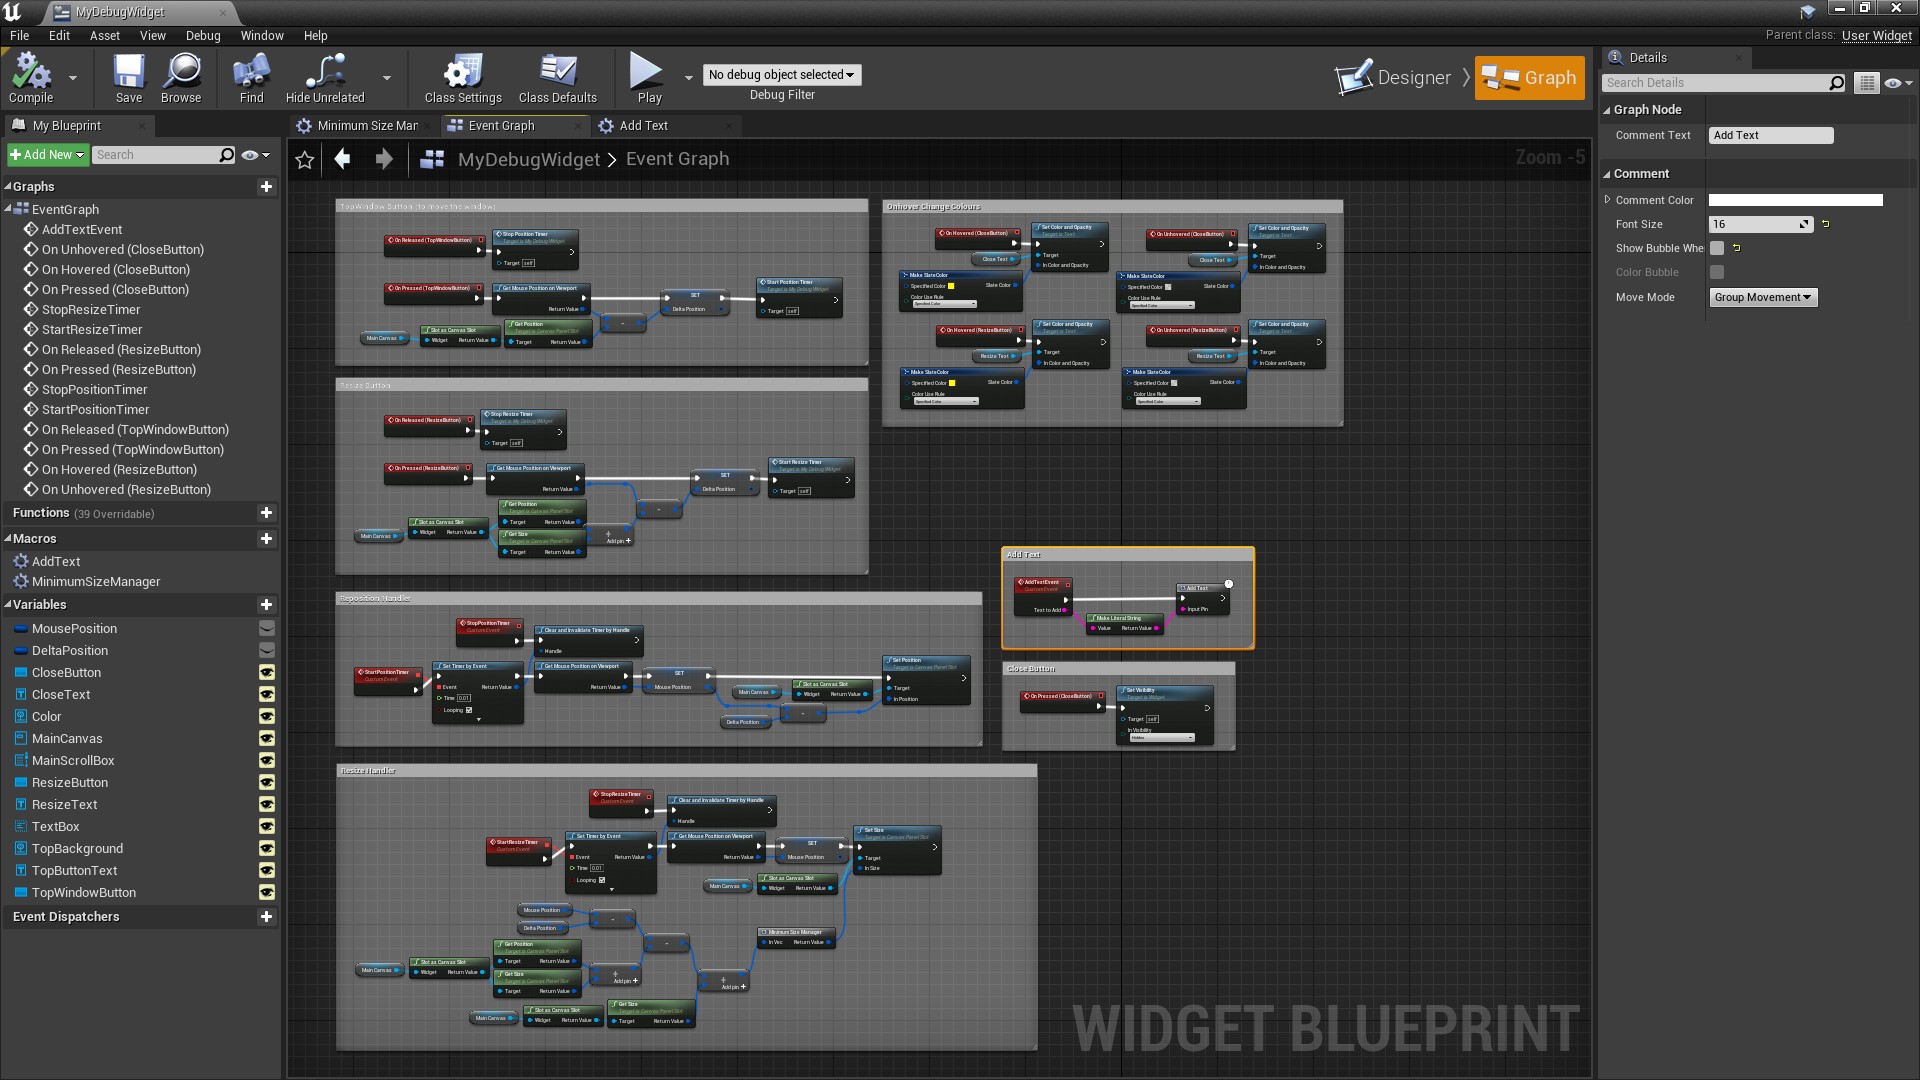Reset Font Size to default with the yellow arrow
Image resolution: width=1920 pixels, height=1080 pixels.
1825,224
